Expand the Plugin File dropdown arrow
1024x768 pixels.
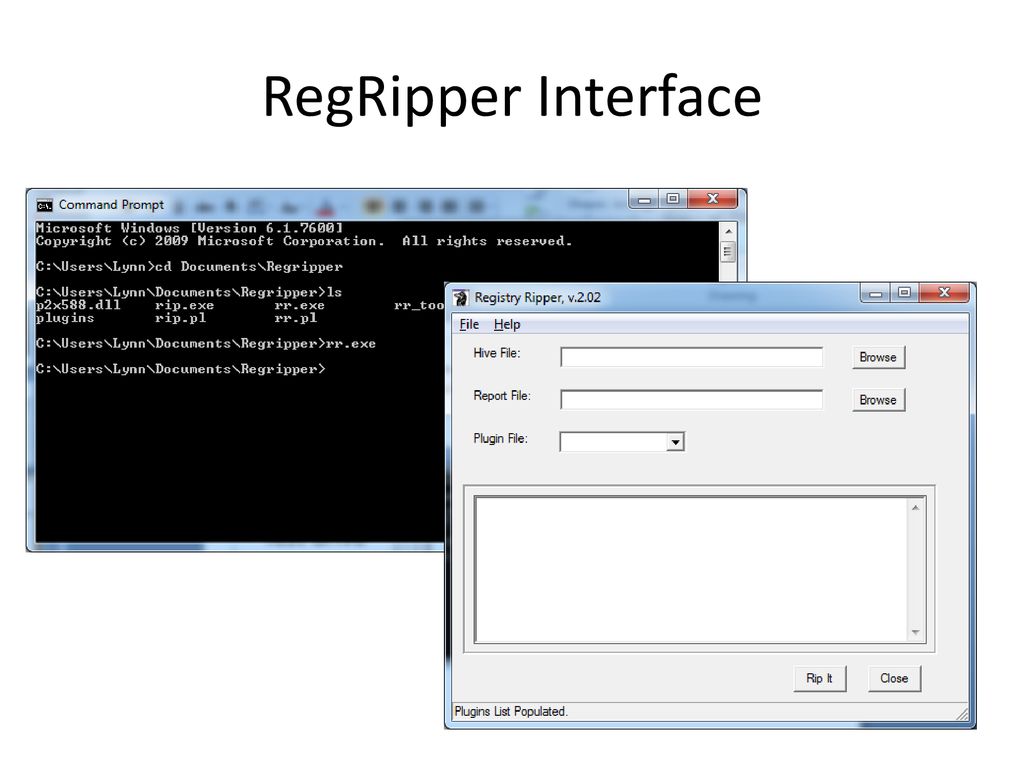coord(675,442)
